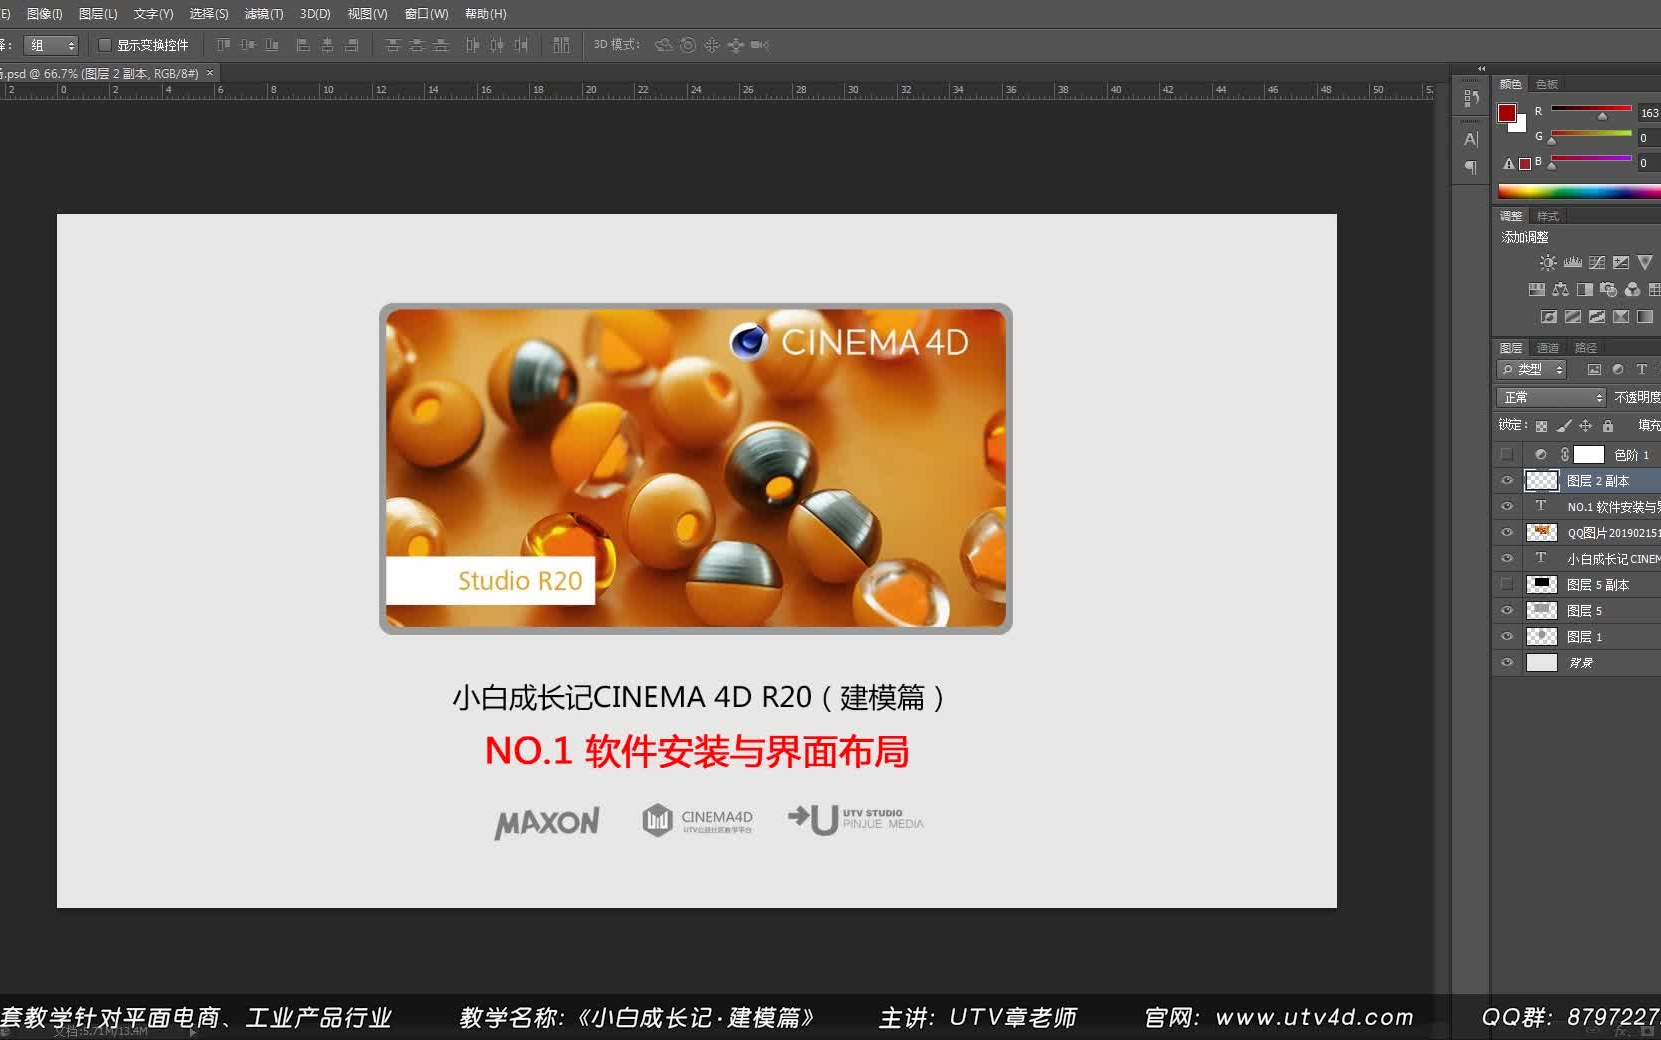Screen dimensions: 1661x1040
Task: Add a Photo Filter adjustment
Action: (1609, 290)
